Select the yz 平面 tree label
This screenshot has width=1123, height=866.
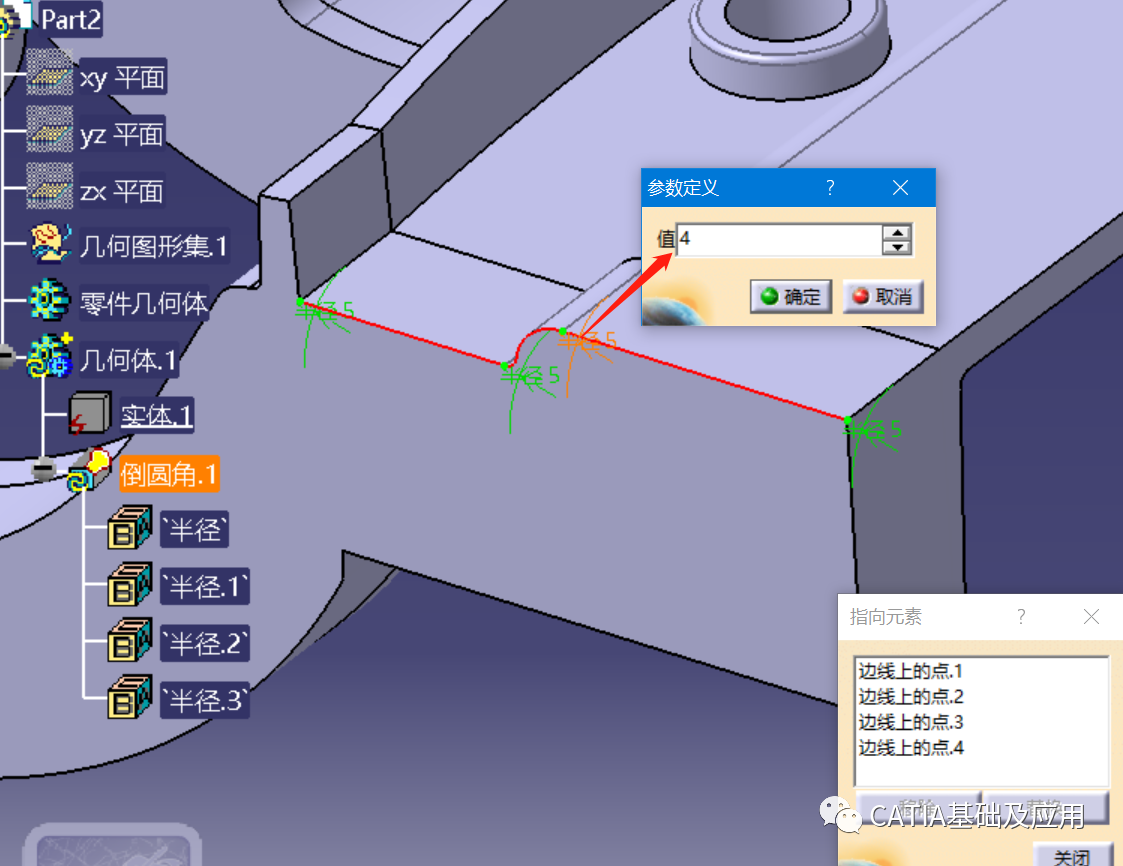[x=122, y=134]
